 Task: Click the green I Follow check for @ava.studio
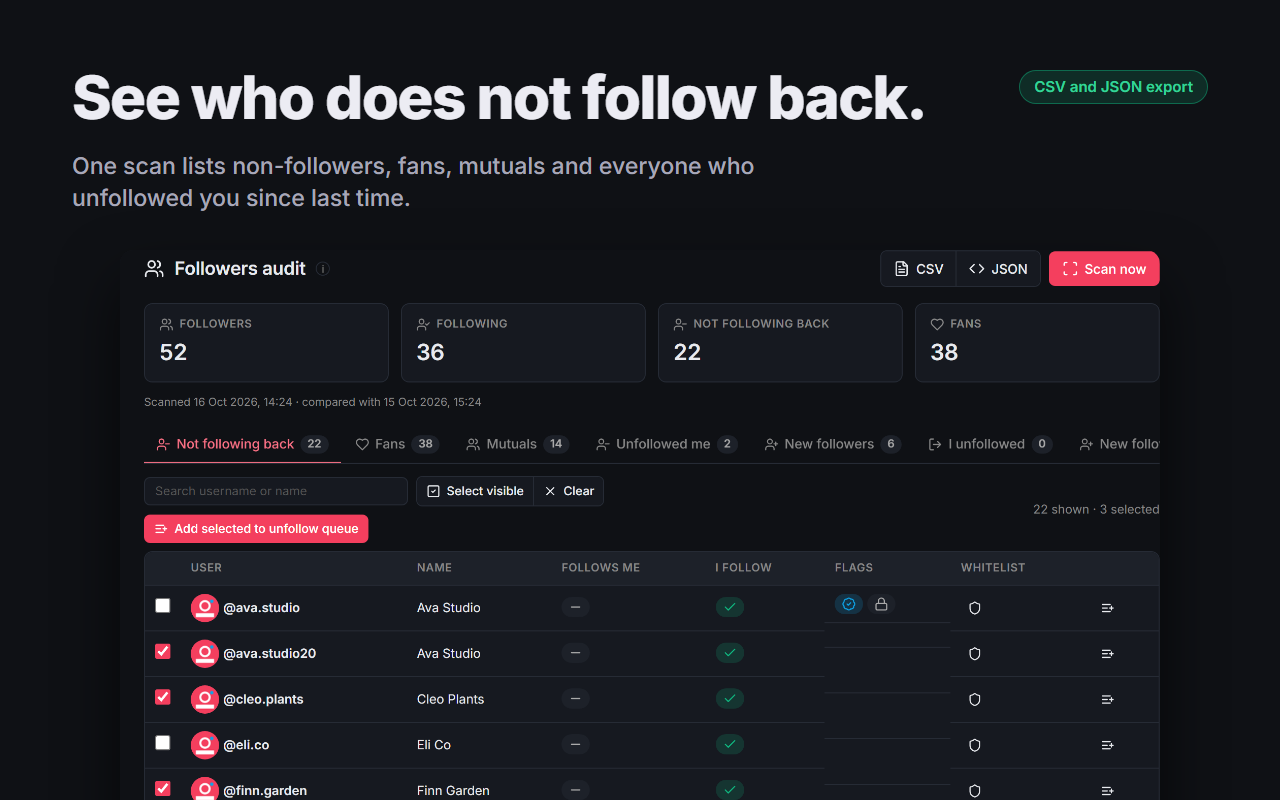[730, 607]
